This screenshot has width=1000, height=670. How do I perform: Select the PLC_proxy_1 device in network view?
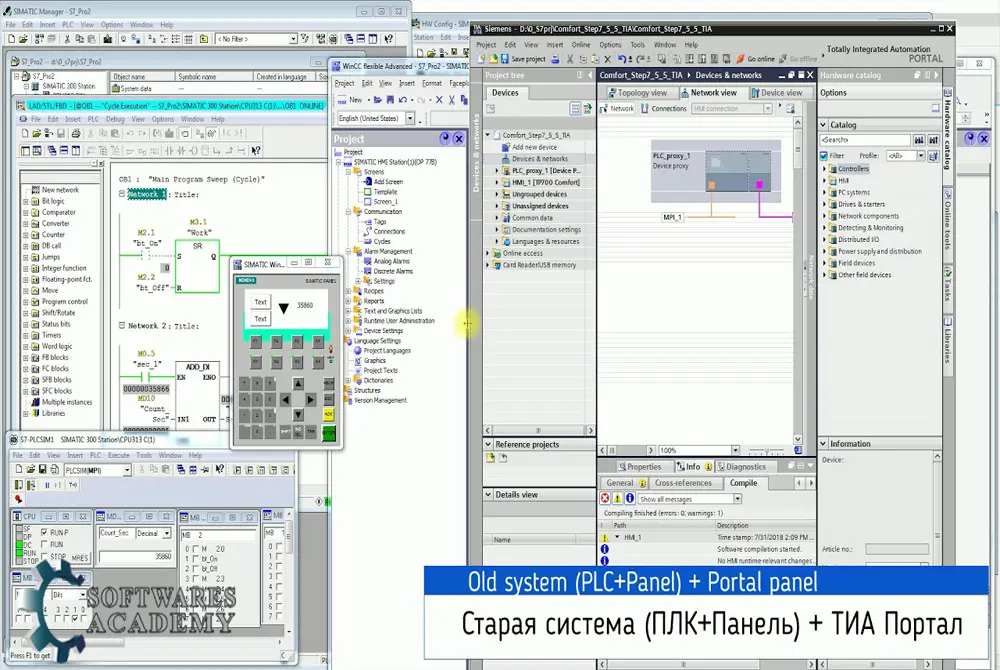pos(716,171)
